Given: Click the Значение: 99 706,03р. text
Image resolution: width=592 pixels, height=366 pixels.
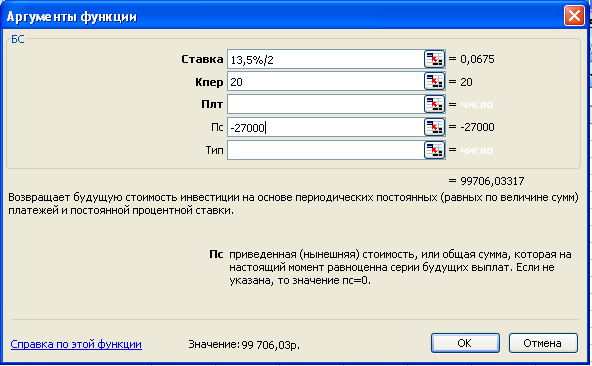Looking at the screenshot, I should 244,344.
